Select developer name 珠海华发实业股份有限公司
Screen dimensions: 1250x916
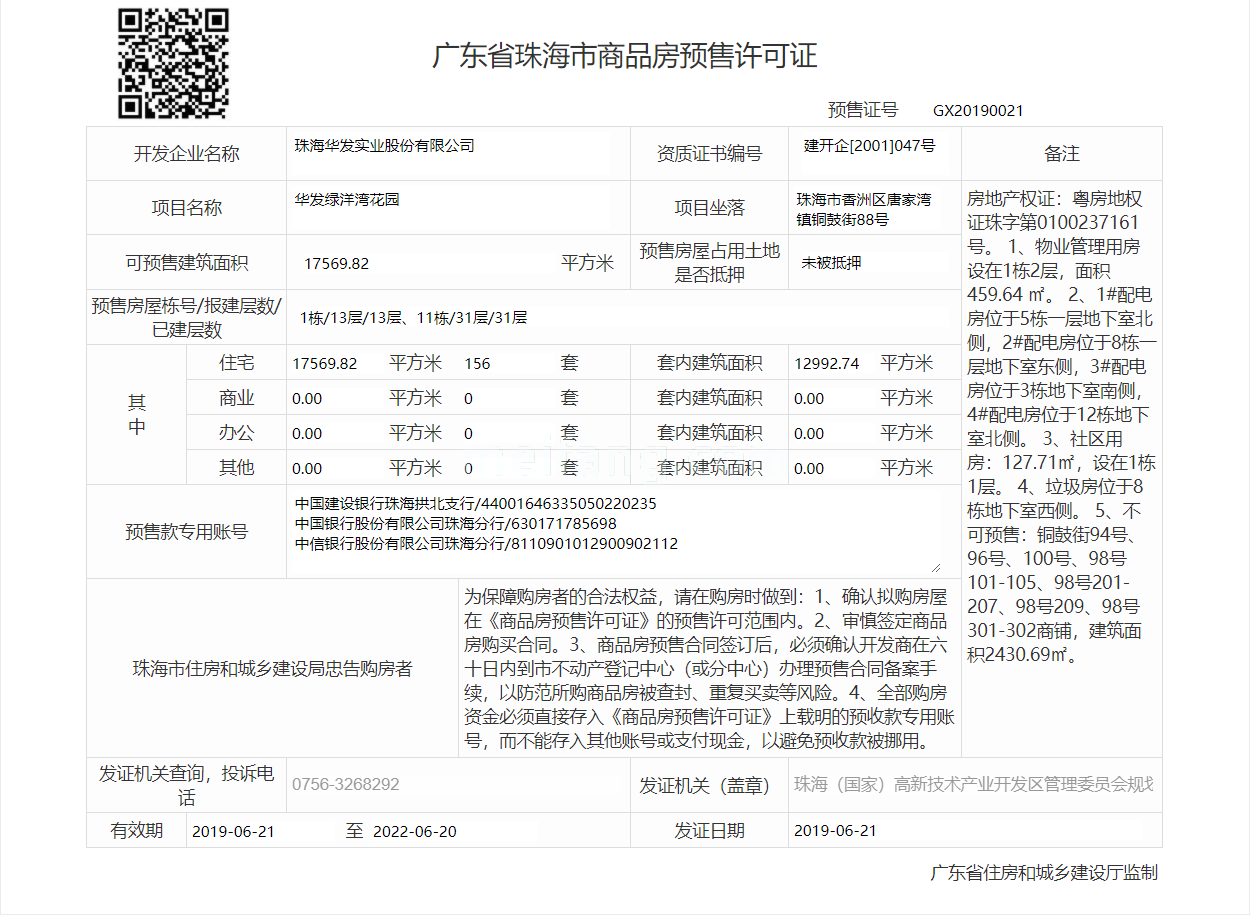tap(384, 146)
